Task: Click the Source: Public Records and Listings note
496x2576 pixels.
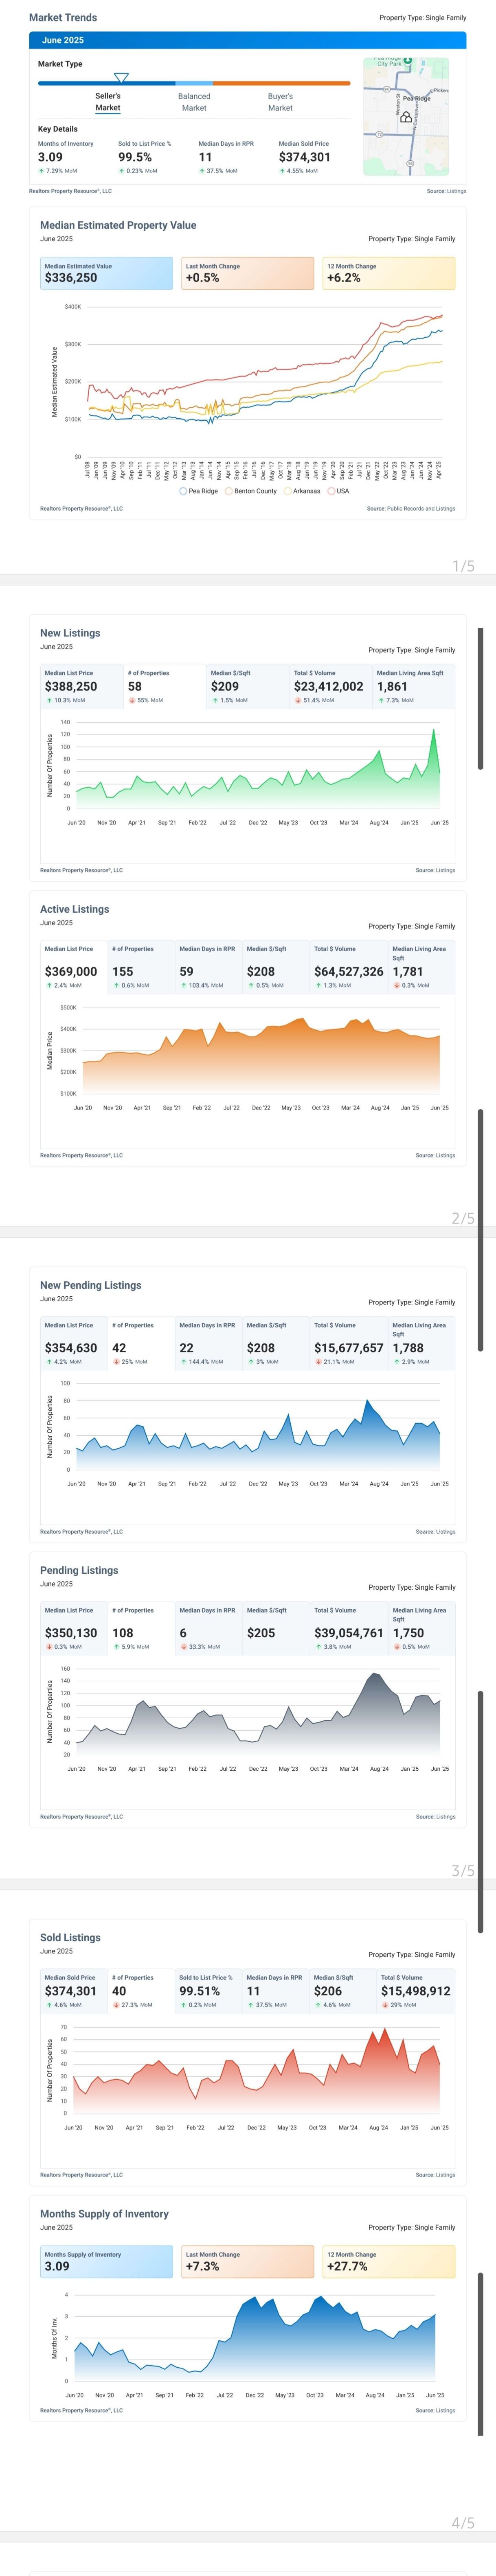Action: coord(411,508)
